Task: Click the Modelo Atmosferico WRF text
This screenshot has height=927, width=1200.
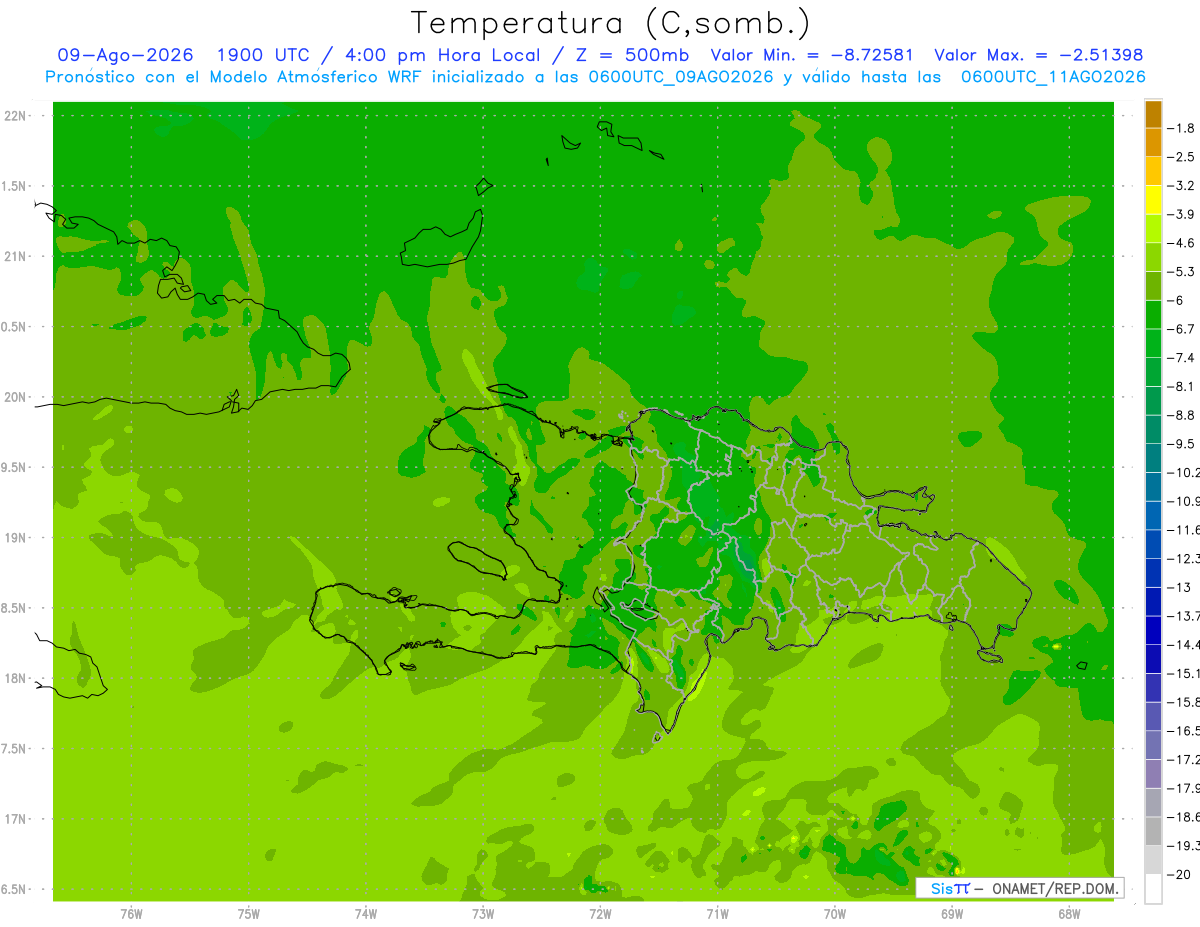Action: [315, 77]
